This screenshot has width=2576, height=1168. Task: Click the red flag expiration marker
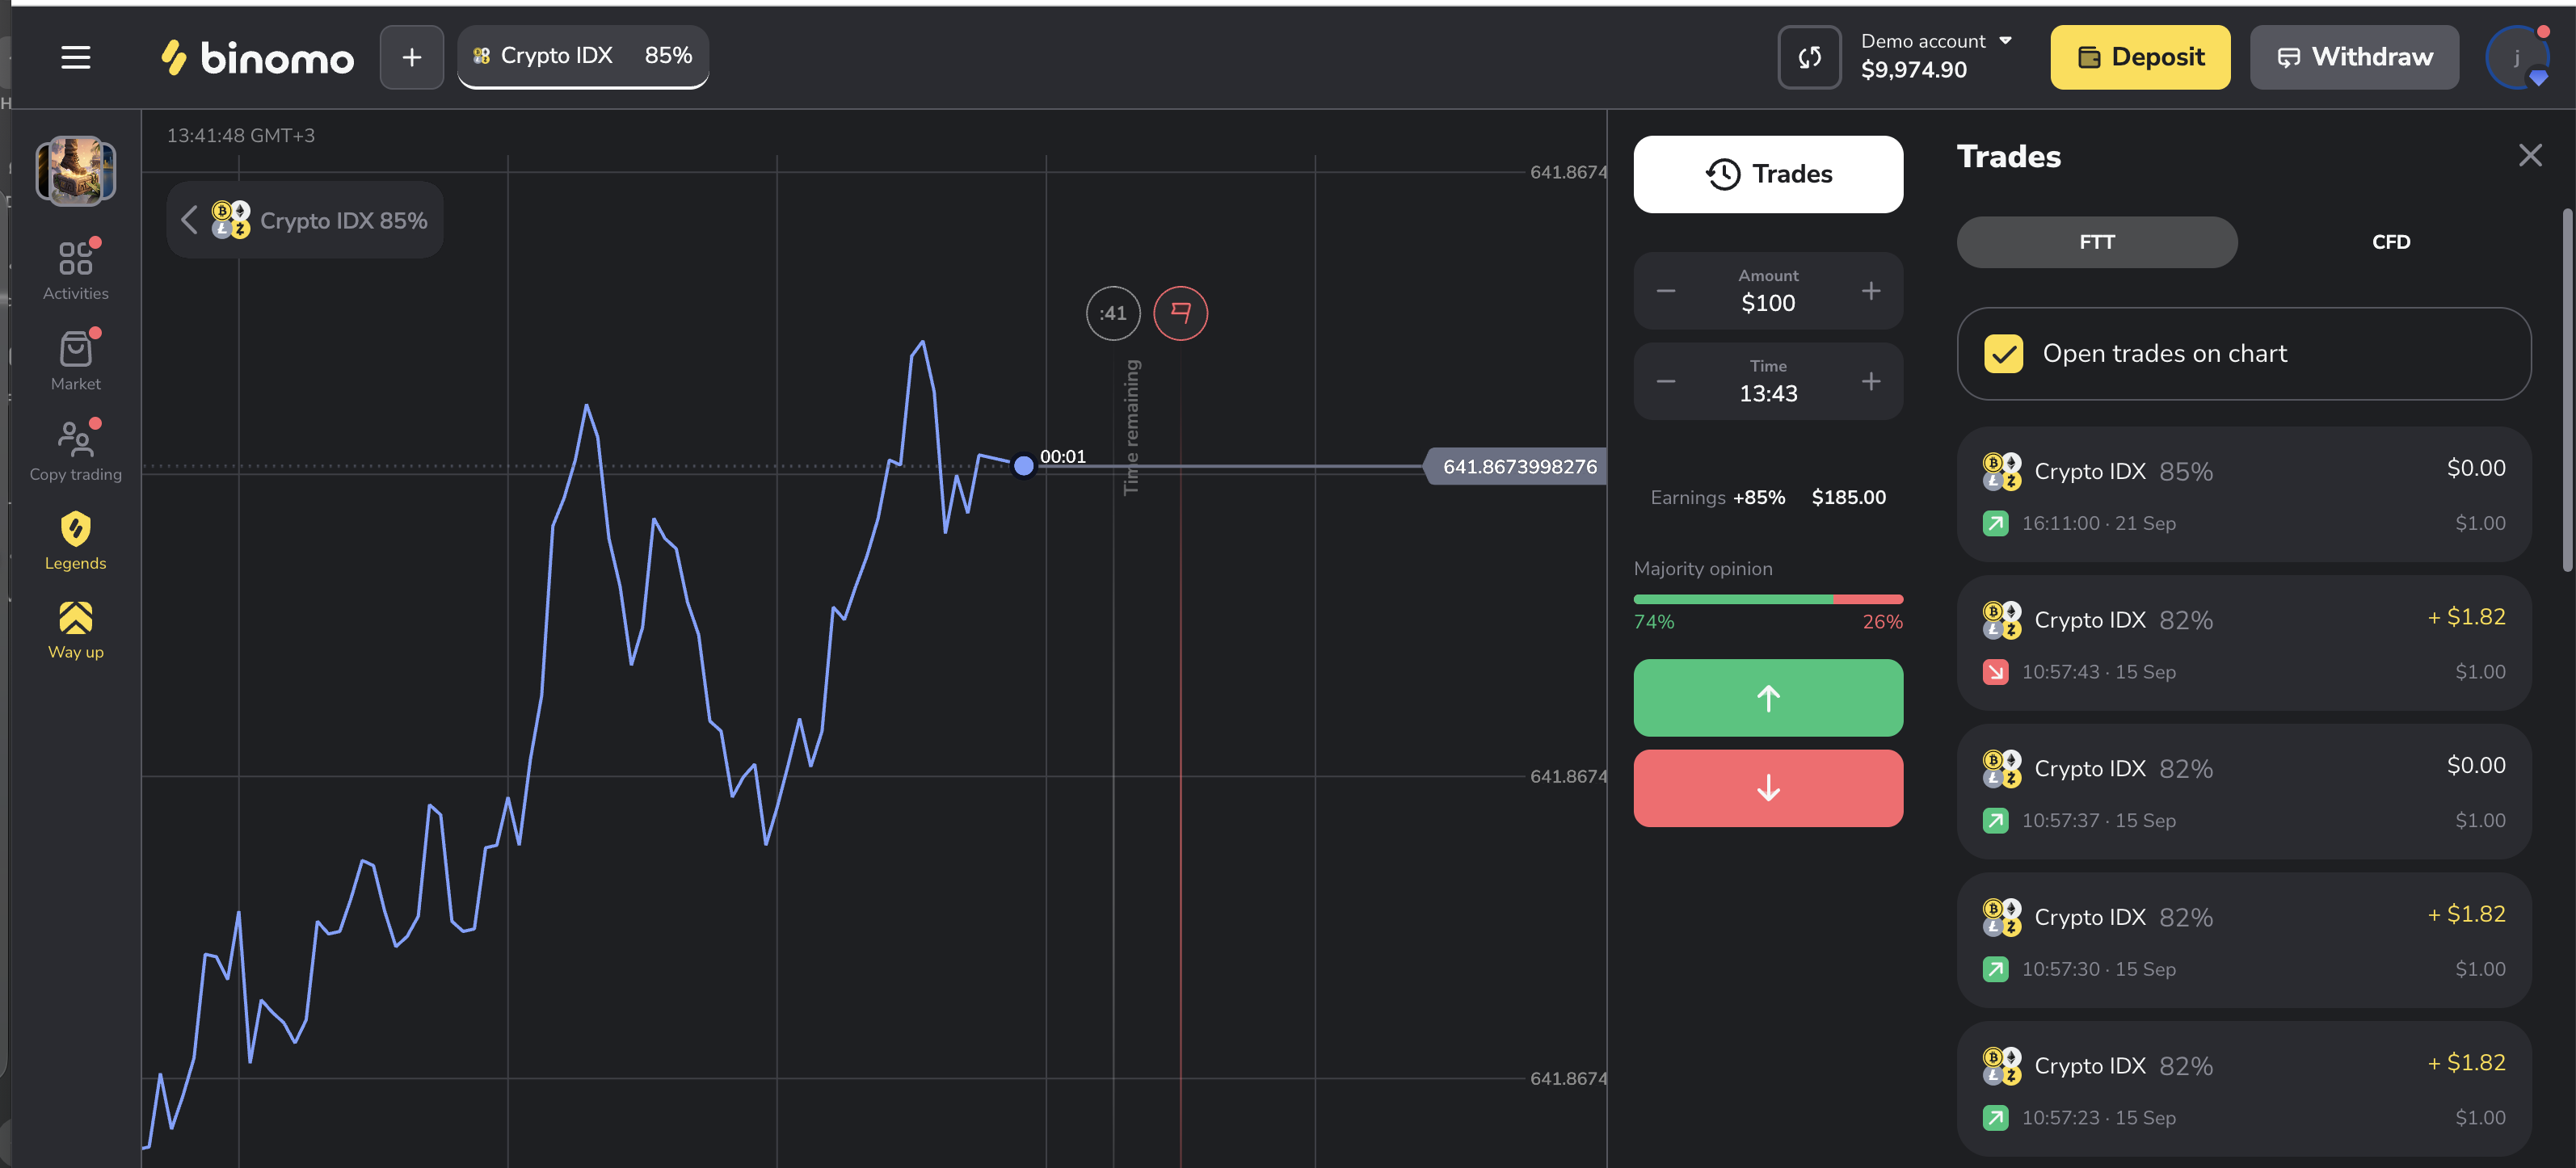pyautogui.click(x=1180, y=313)
